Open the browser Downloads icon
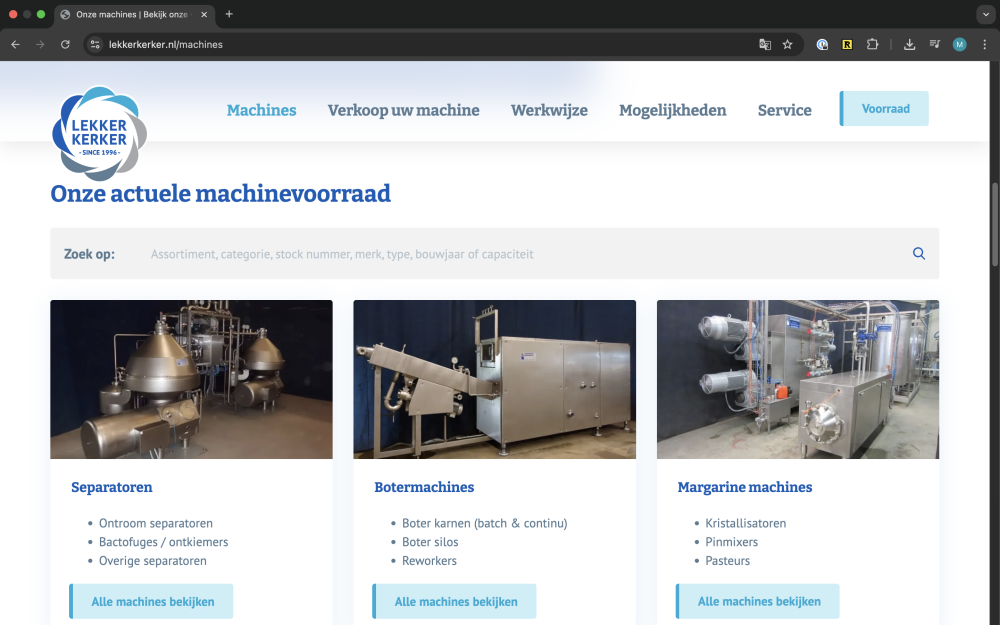 909,44
